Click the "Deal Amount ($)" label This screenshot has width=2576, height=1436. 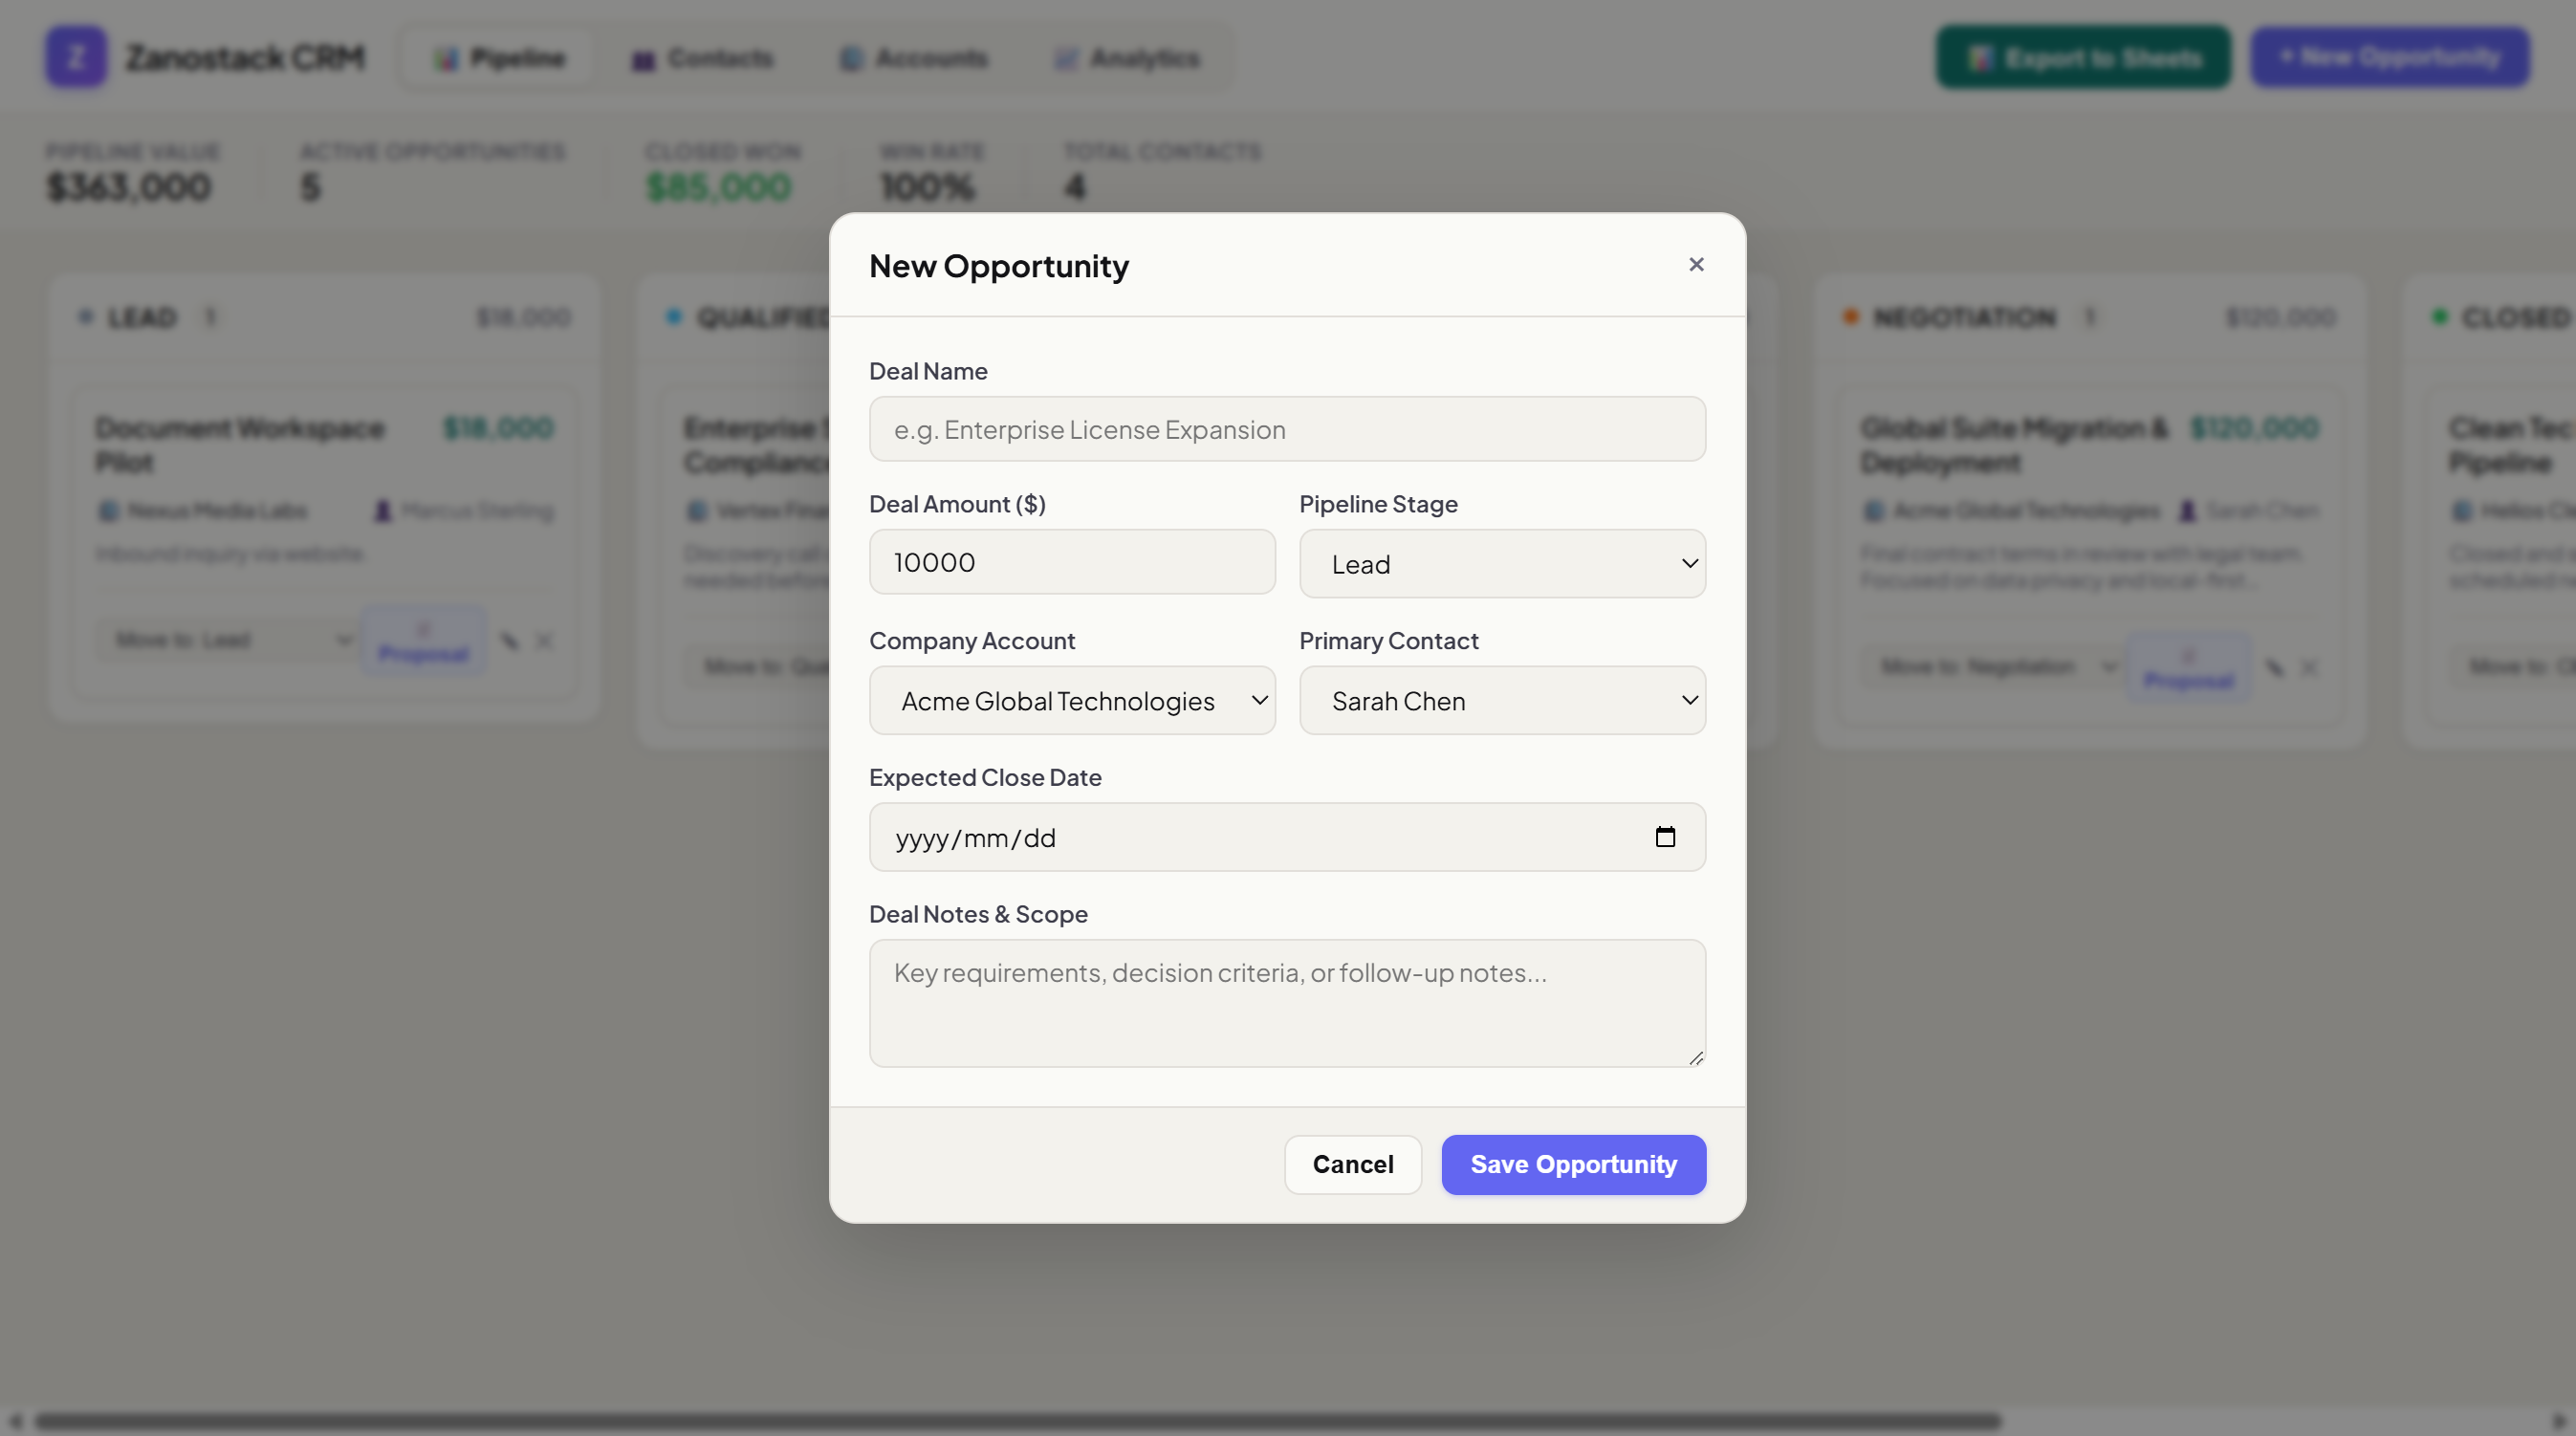pos(957,504)
